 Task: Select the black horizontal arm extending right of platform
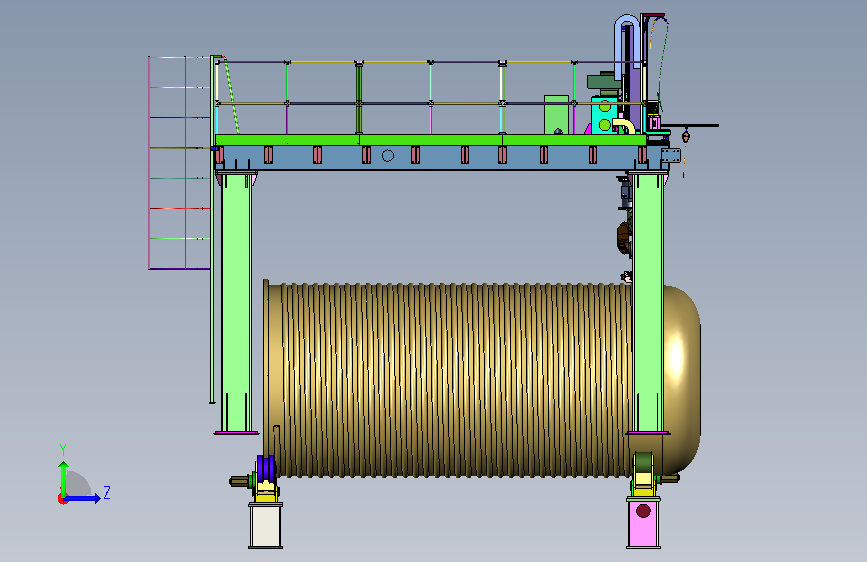coord(690,126)
